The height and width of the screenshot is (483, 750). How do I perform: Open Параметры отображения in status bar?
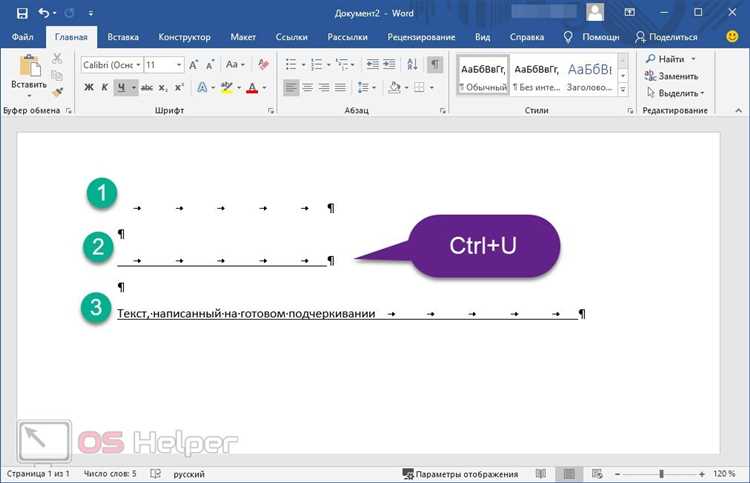(x=460, y=474)
